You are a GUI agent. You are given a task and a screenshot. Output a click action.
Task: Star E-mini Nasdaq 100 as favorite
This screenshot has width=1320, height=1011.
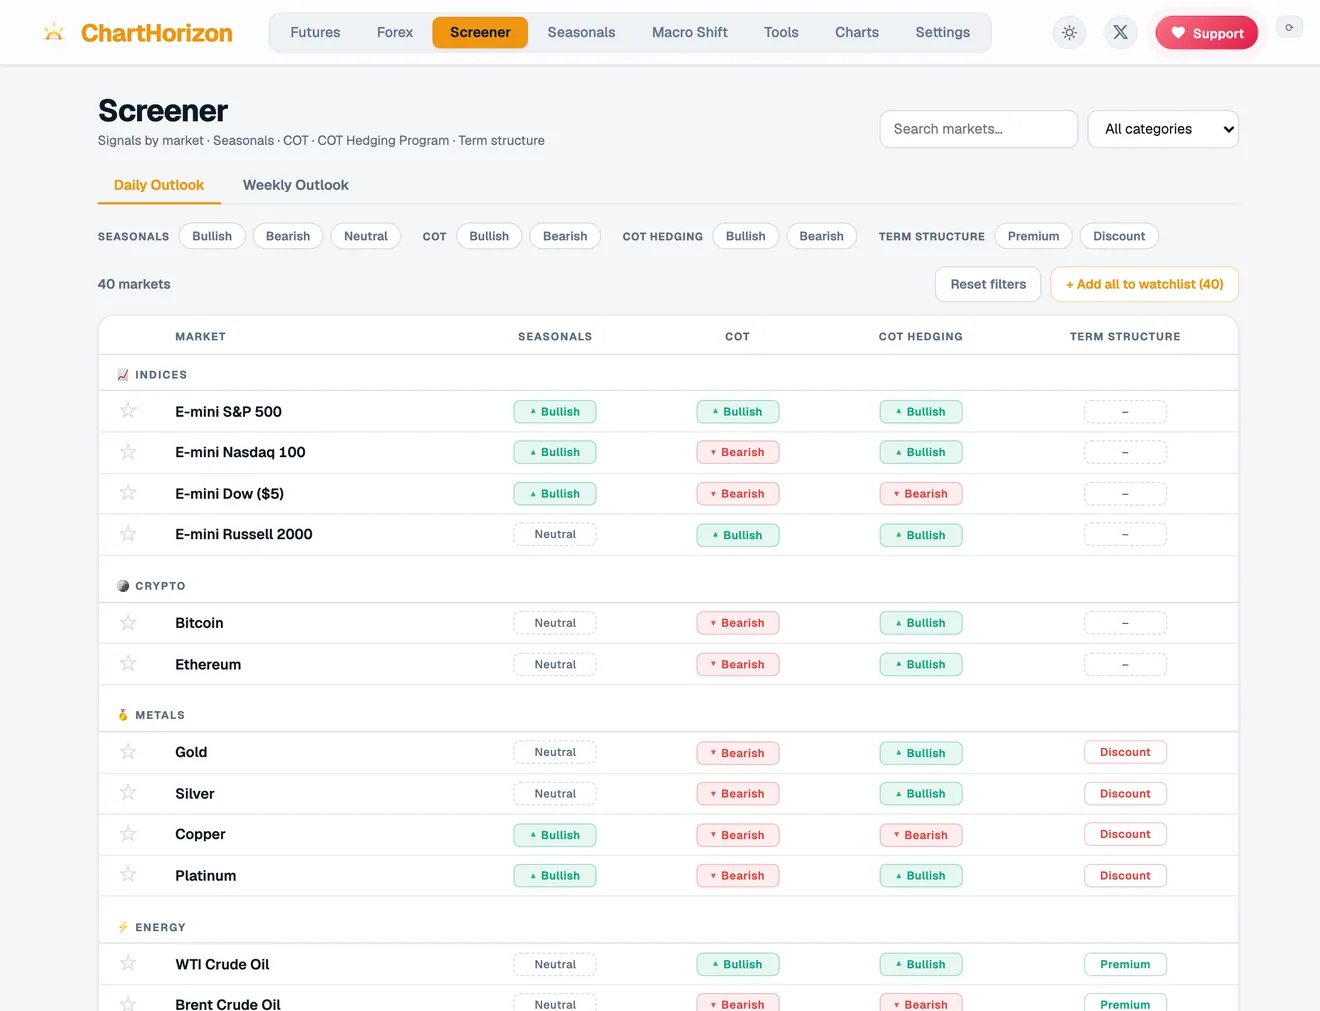[x=128, y=452]
